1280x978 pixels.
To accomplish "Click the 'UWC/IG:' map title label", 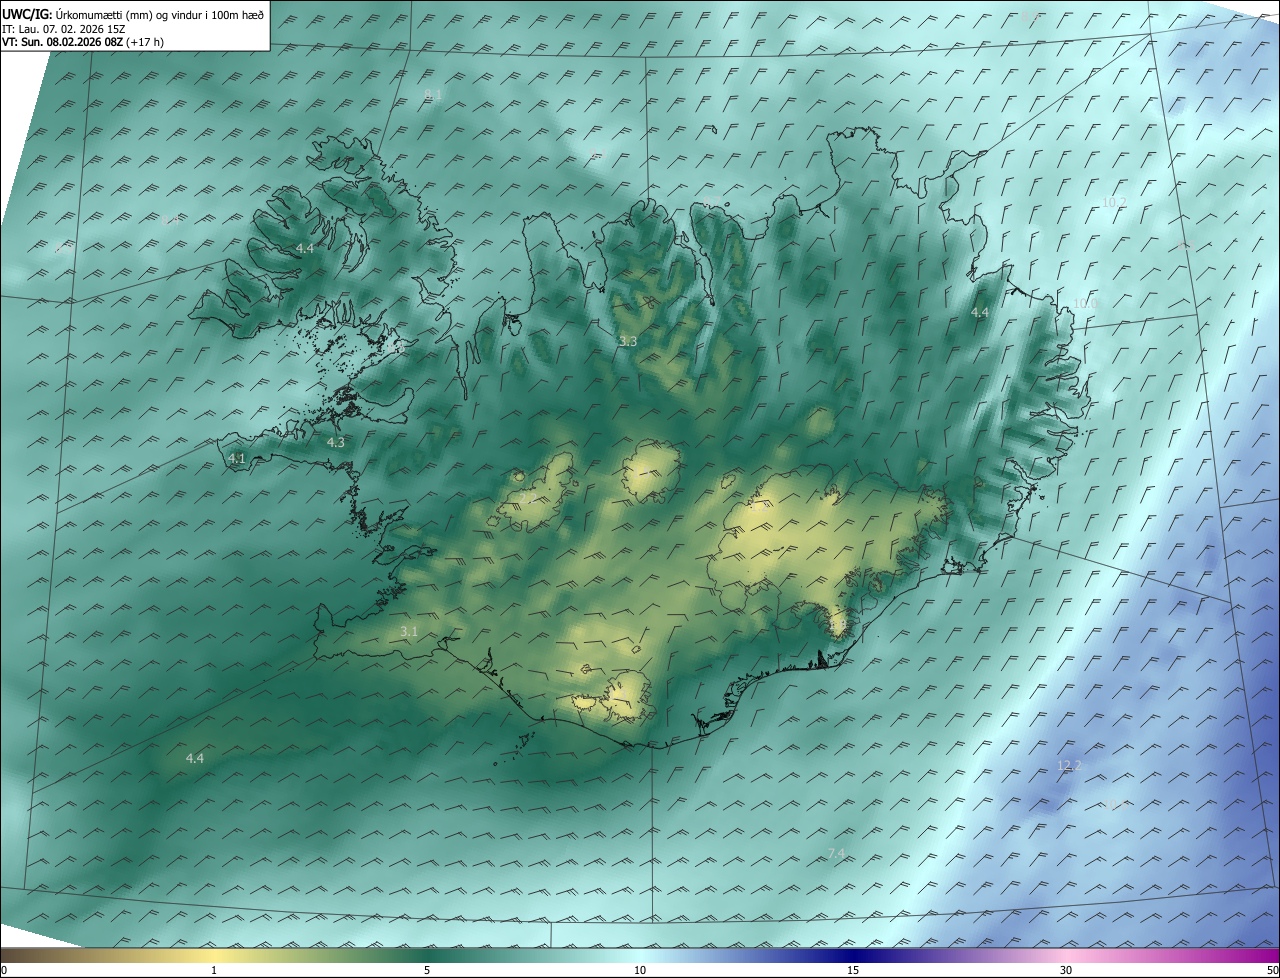I will tap(26, 15).
